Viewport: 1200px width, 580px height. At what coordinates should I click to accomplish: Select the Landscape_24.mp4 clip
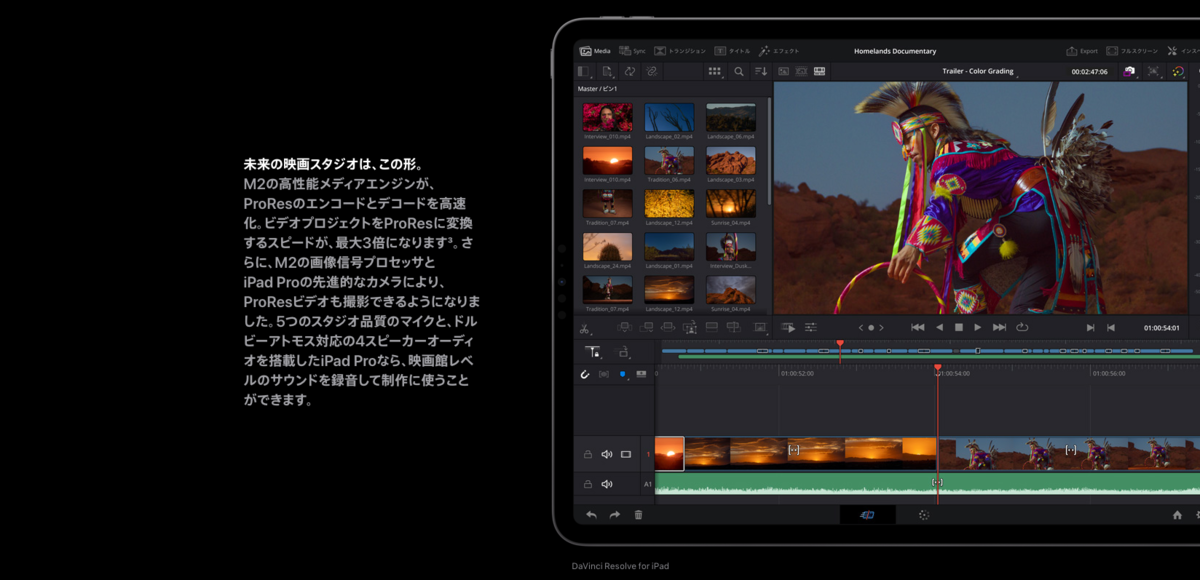(607, 248)
